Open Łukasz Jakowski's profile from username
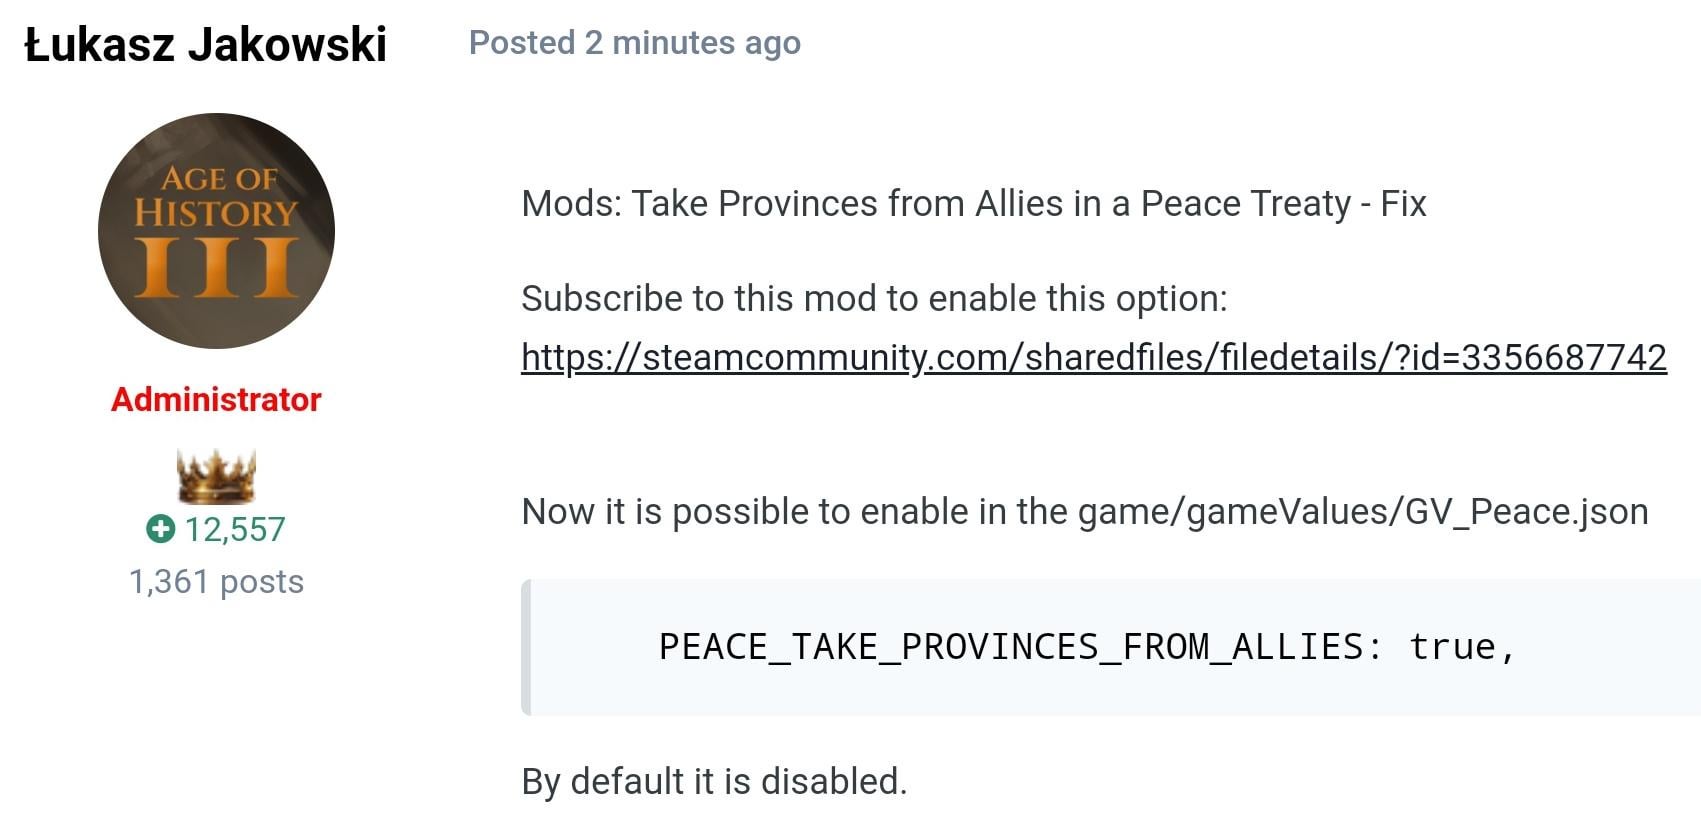The width and height of the screenshot is (1701, 819). click(x=205, y=45)
